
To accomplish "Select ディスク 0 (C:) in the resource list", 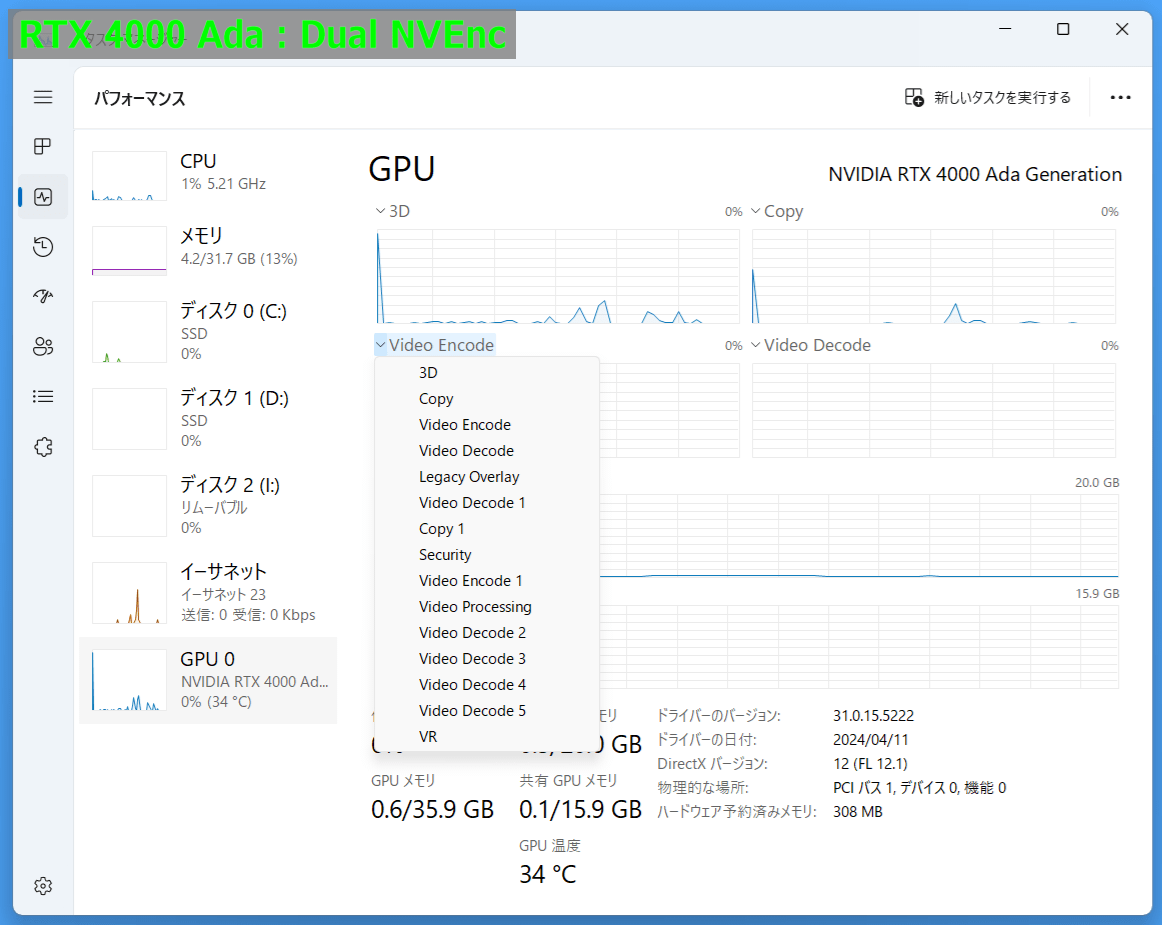I will coord(208,331).
